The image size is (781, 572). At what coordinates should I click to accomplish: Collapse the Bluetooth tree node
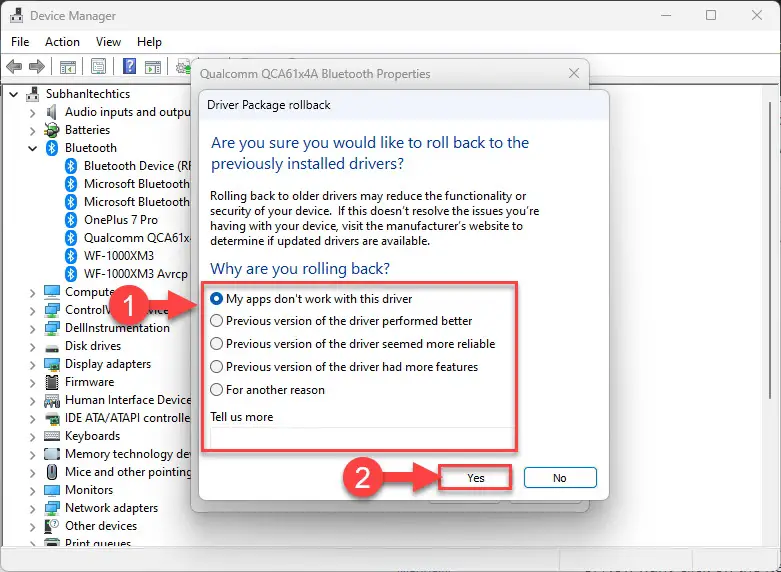(32, 148)
